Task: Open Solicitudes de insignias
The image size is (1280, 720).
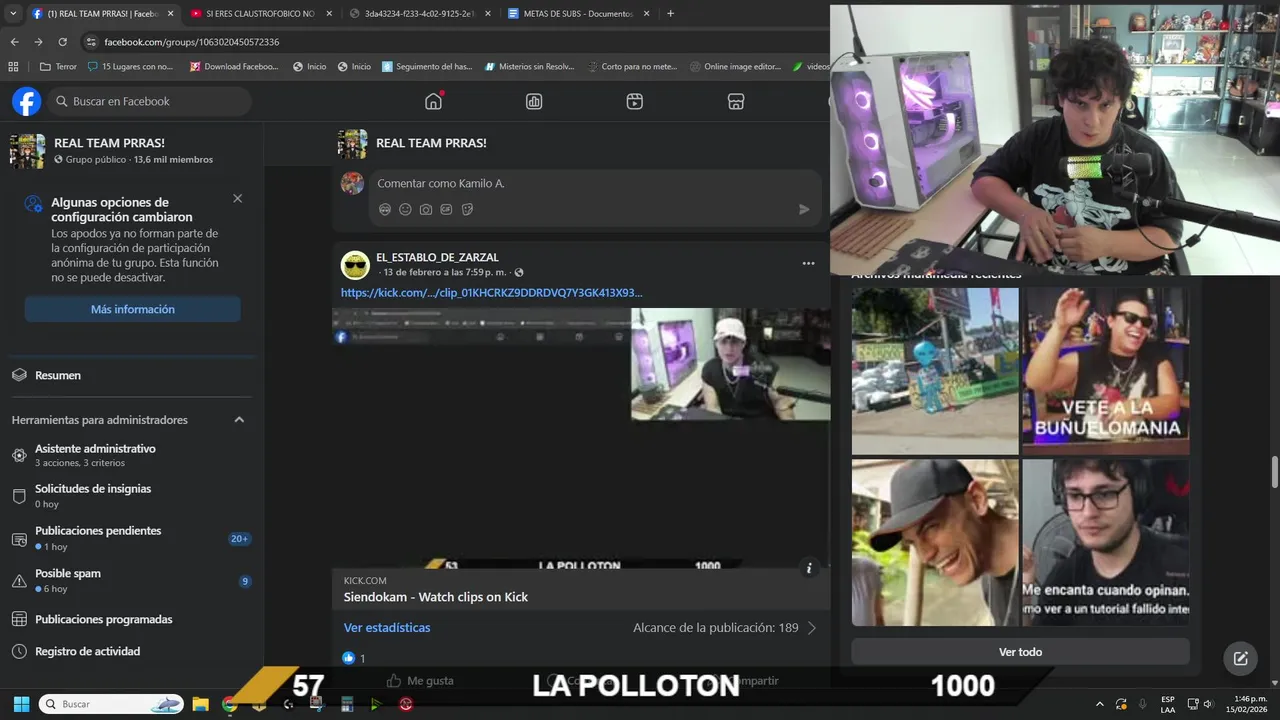Action: click(x=131, y=496)
